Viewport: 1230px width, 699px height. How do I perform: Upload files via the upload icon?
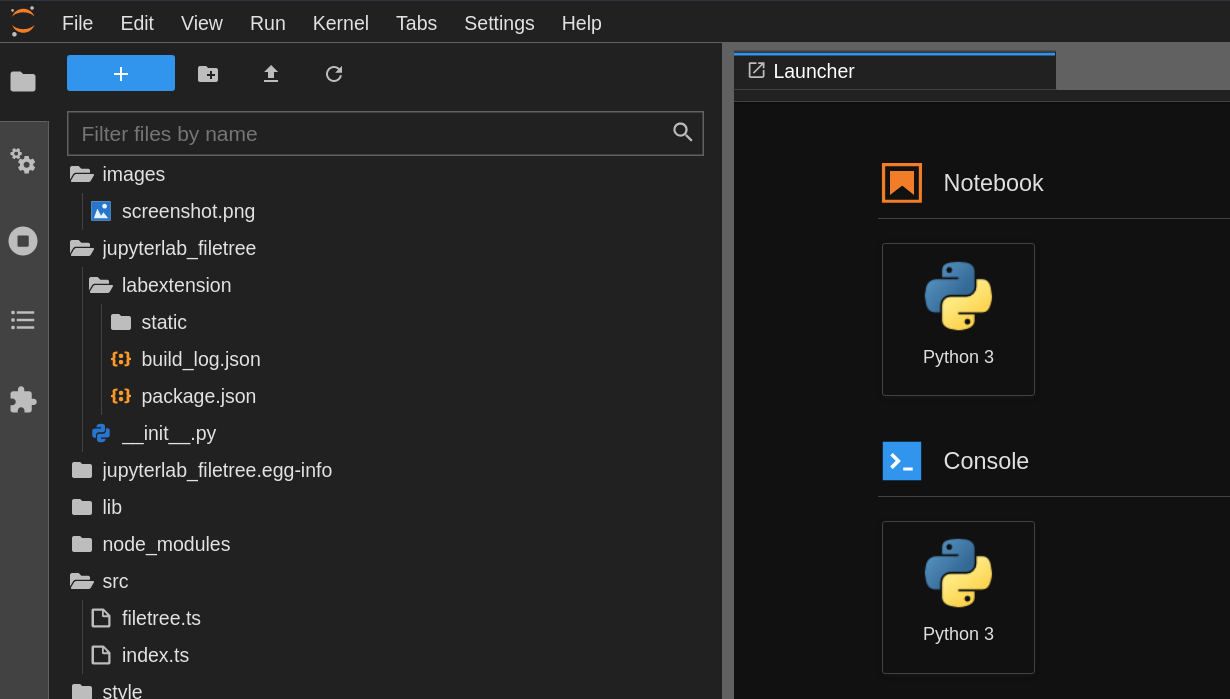tap(270, 73)
